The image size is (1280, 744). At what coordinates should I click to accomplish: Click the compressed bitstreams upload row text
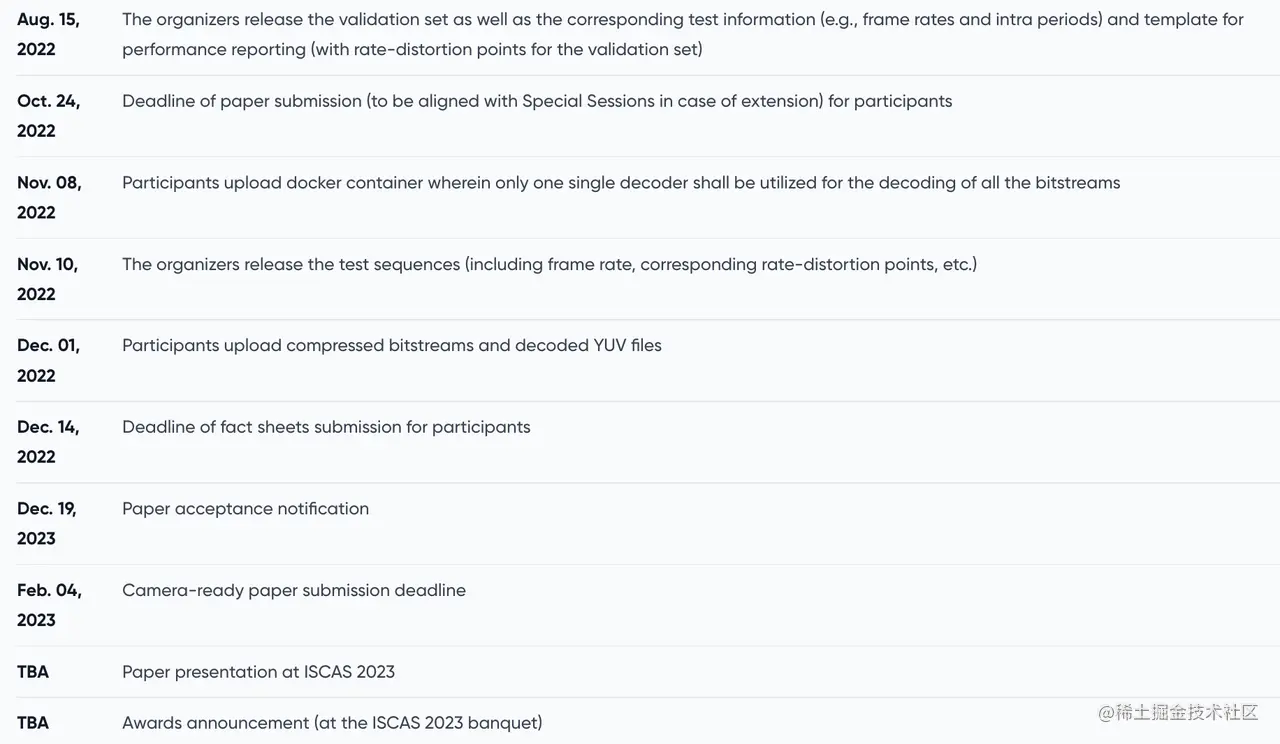pyautogui.click(x=392, y=345)
